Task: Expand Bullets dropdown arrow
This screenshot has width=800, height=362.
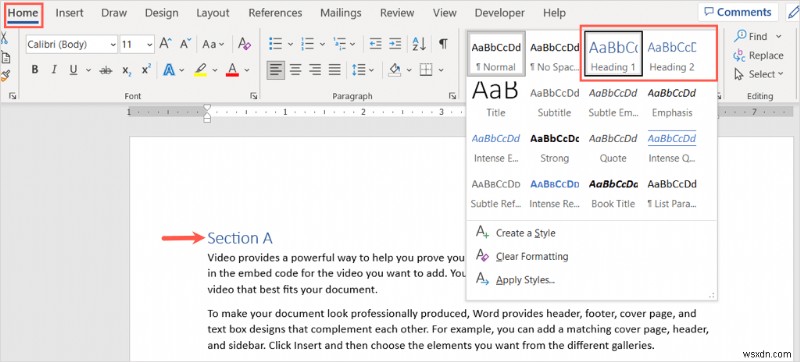Action: coord(290,44)
